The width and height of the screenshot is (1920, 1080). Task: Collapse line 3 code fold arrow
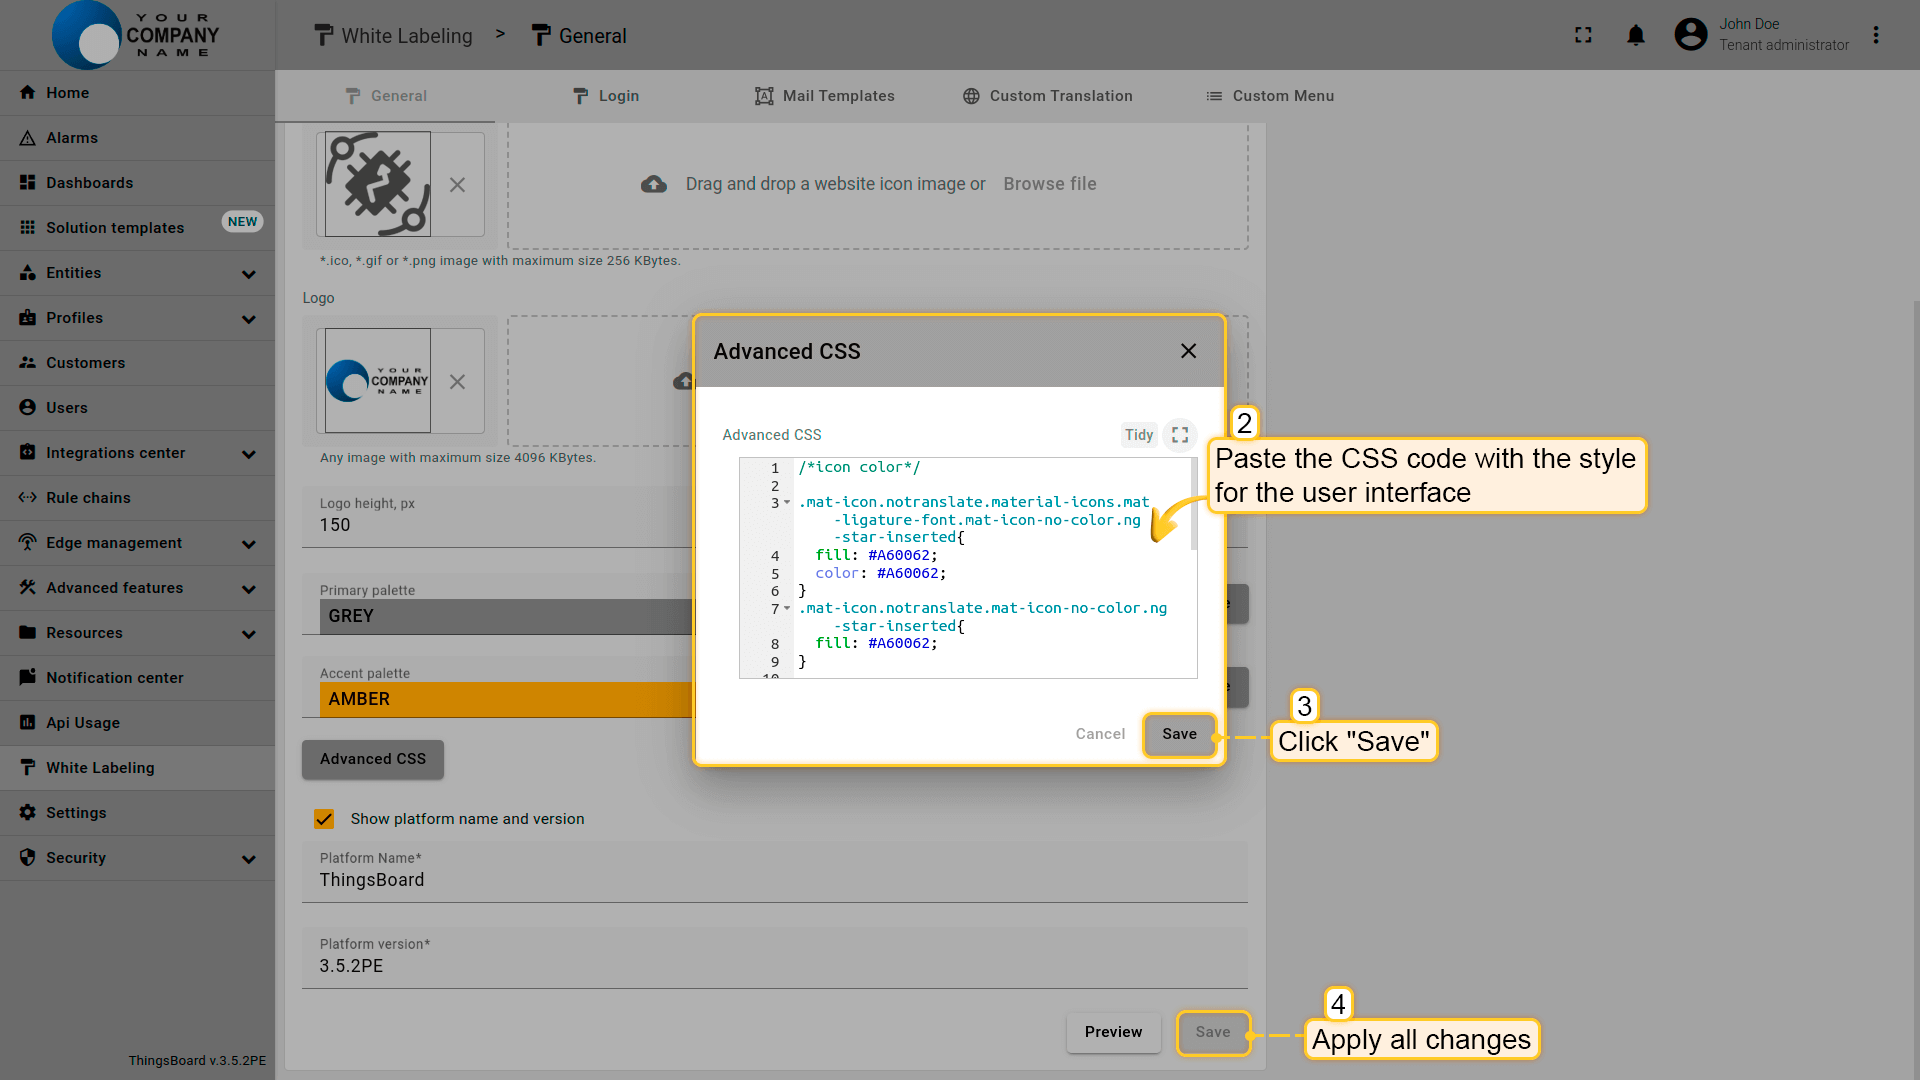pyautogui.click(x=787, y=503)
